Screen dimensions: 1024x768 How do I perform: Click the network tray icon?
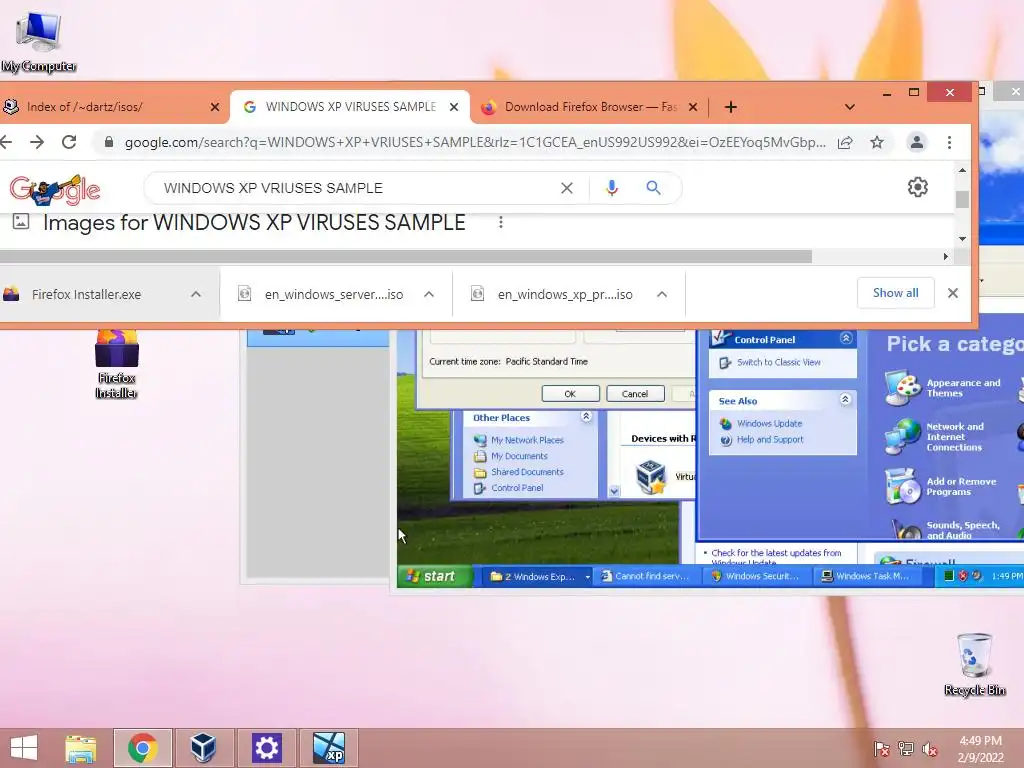click(905, 748)
